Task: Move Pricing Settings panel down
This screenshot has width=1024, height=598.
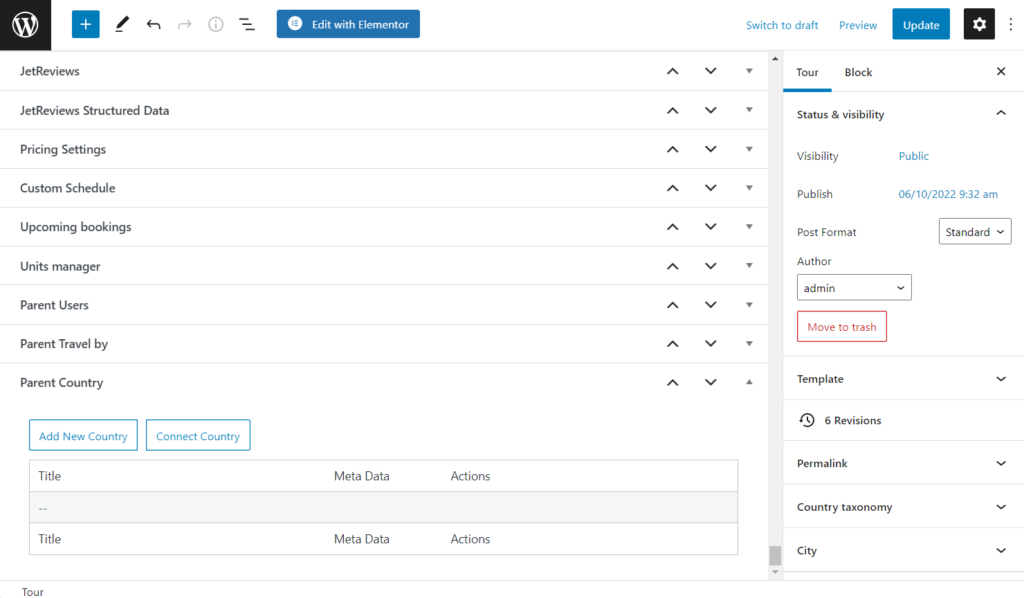Action: 711,150
